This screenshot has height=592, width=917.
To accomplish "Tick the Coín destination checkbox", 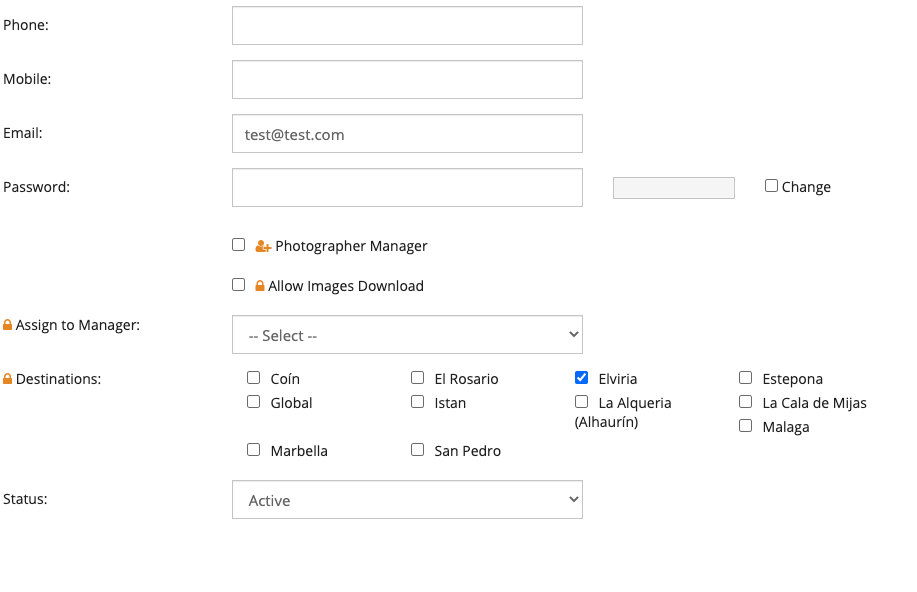I will (253, 377).
